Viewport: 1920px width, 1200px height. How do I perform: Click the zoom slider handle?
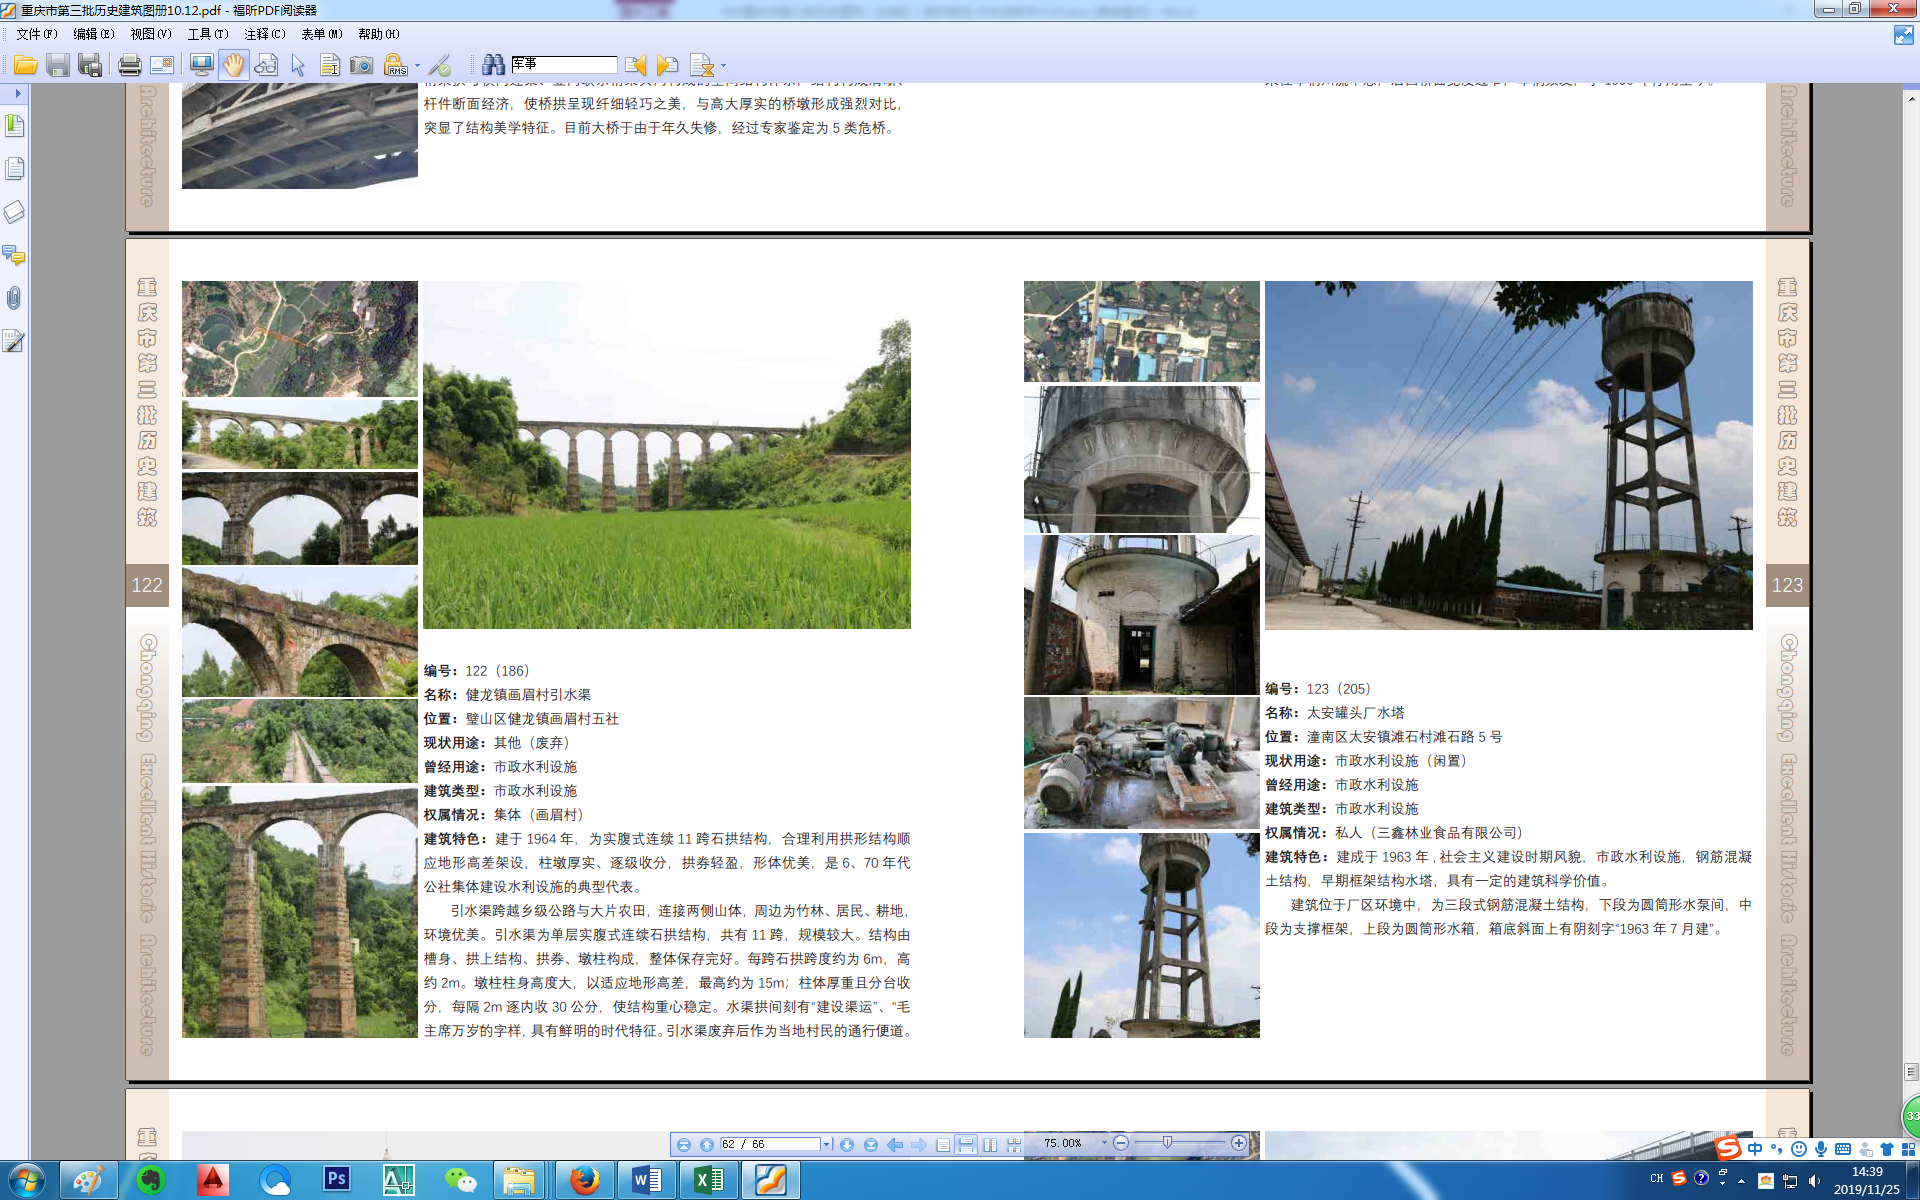[1167, 1143]
